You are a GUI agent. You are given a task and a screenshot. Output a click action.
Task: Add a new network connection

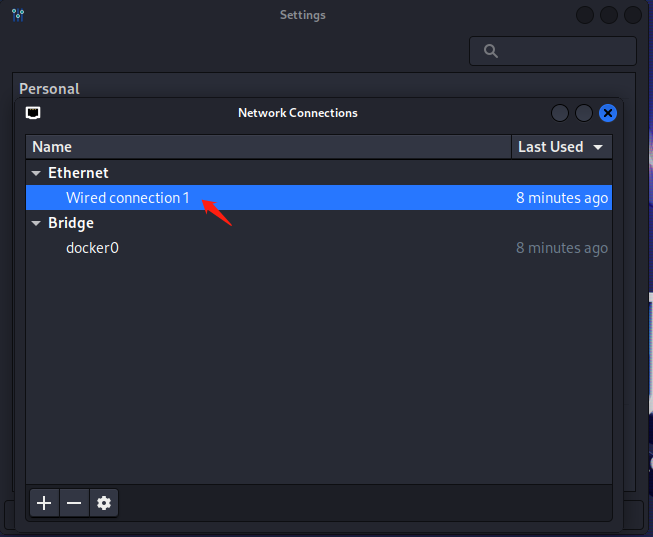pyautogui.click(x=43, y=503)
